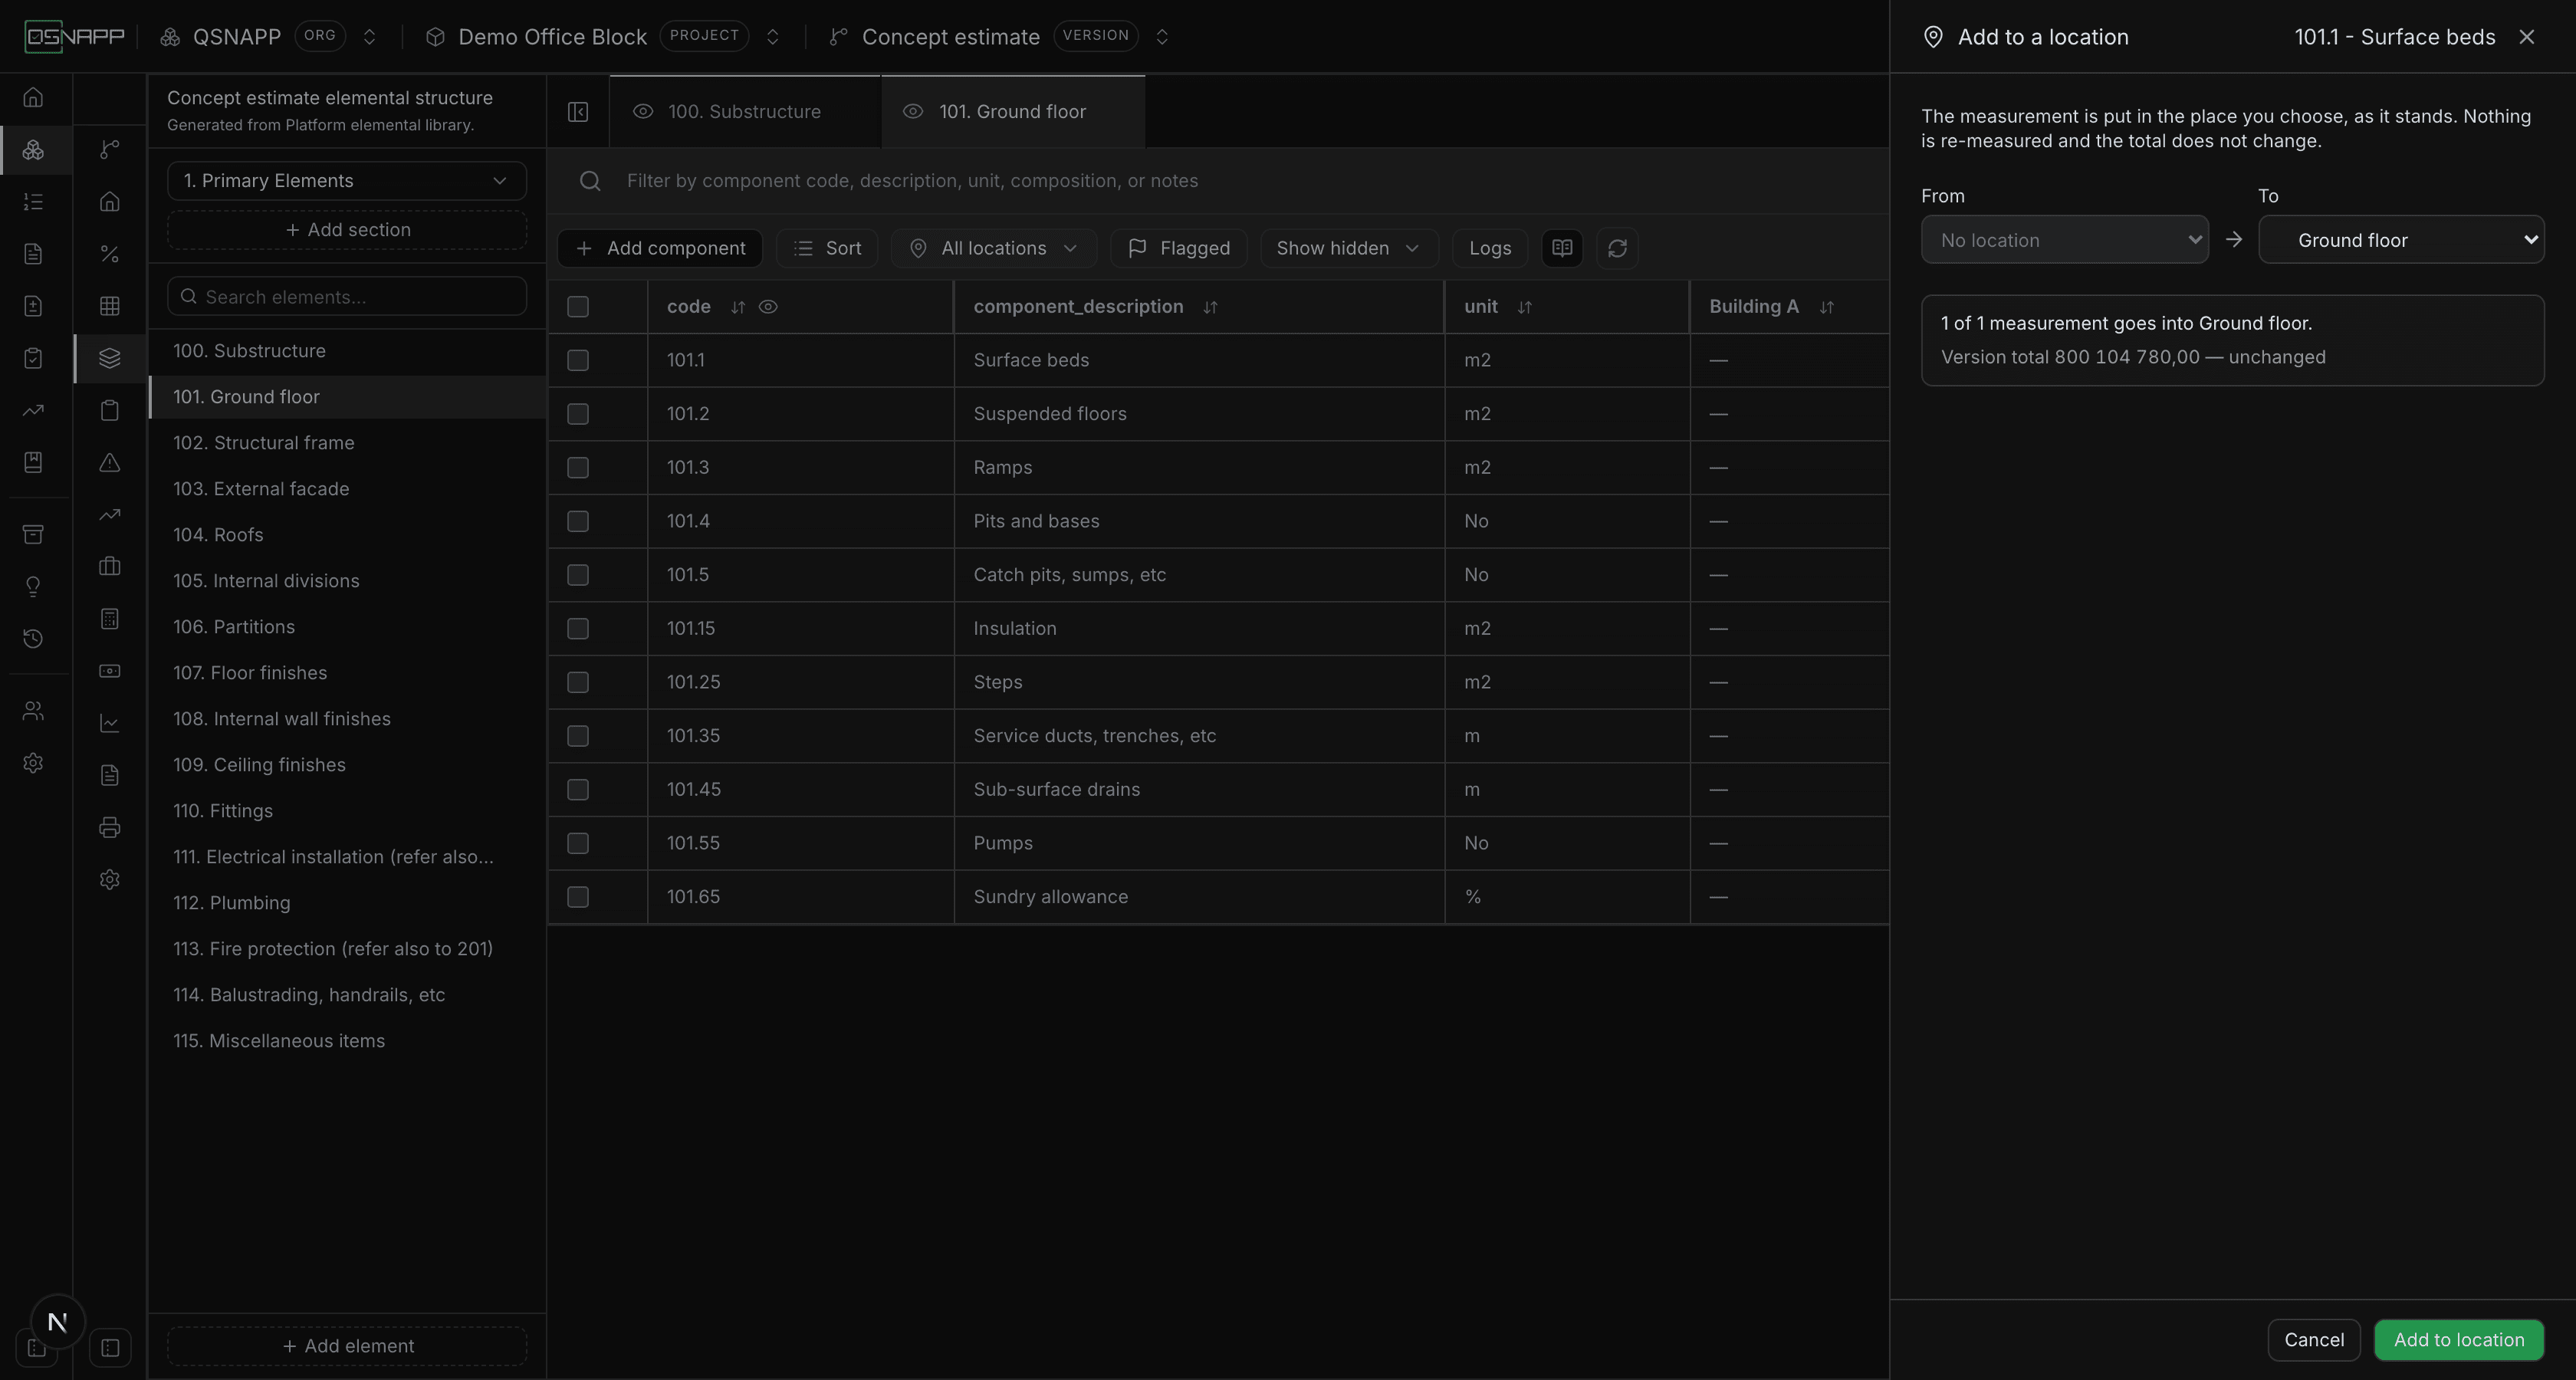This screenshot has height=1380, width=2576.
Task: Open the briefcase icon in second sidebar
Action: click(x=110, y=567)
